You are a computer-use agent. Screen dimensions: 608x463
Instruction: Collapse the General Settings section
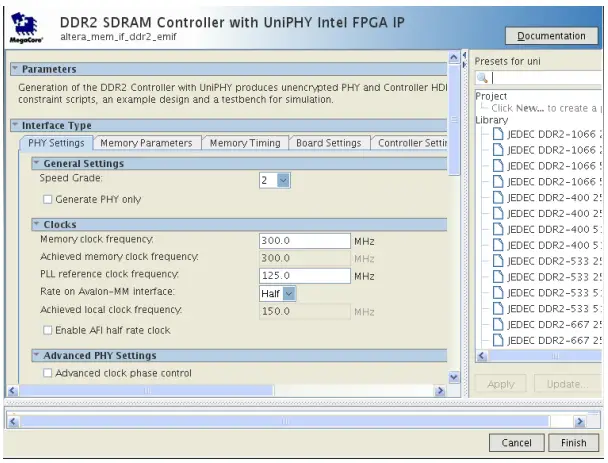[36, 163]
